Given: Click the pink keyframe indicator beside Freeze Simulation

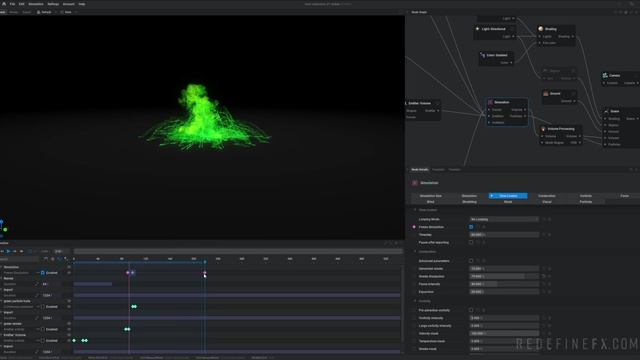Looking at the screenshot, I should 414,227.
